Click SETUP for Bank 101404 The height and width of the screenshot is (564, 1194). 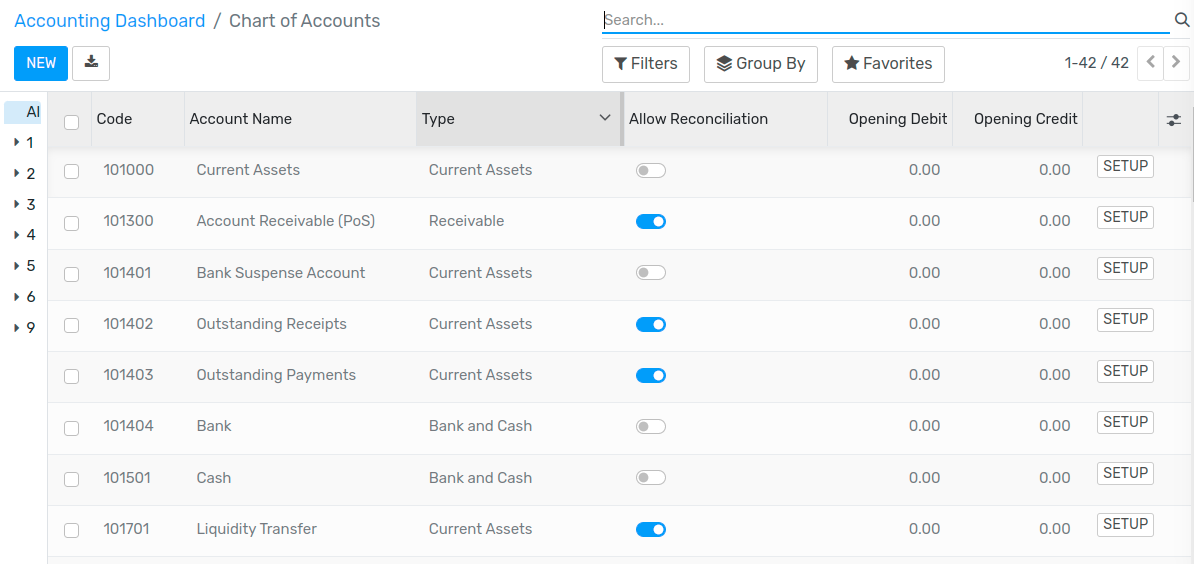1125,422
